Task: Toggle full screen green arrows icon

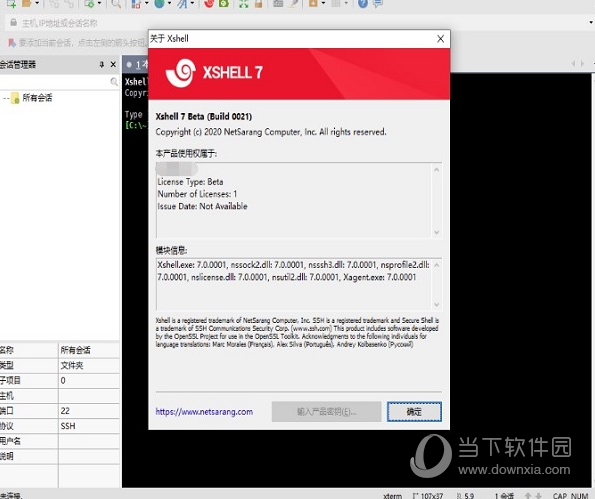Action: click(244, 4)
